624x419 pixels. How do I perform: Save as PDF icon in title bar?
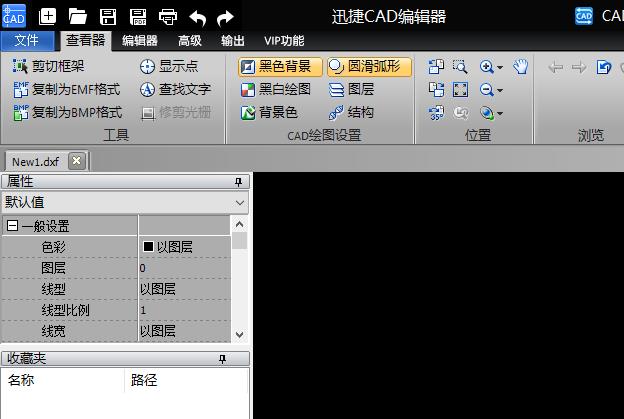[x=138, y=17]
